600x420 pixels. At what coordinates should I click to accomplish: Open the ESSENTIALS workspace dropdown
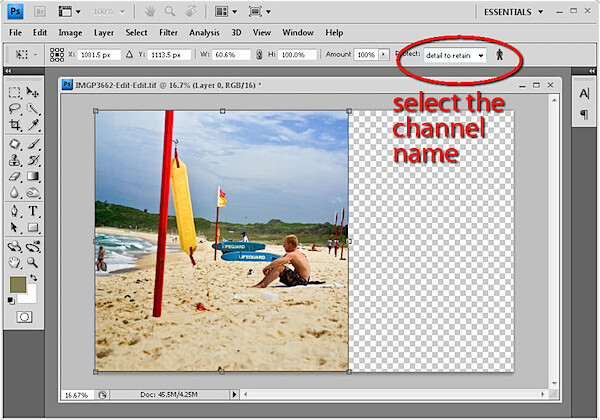click(x=514, y=12)
